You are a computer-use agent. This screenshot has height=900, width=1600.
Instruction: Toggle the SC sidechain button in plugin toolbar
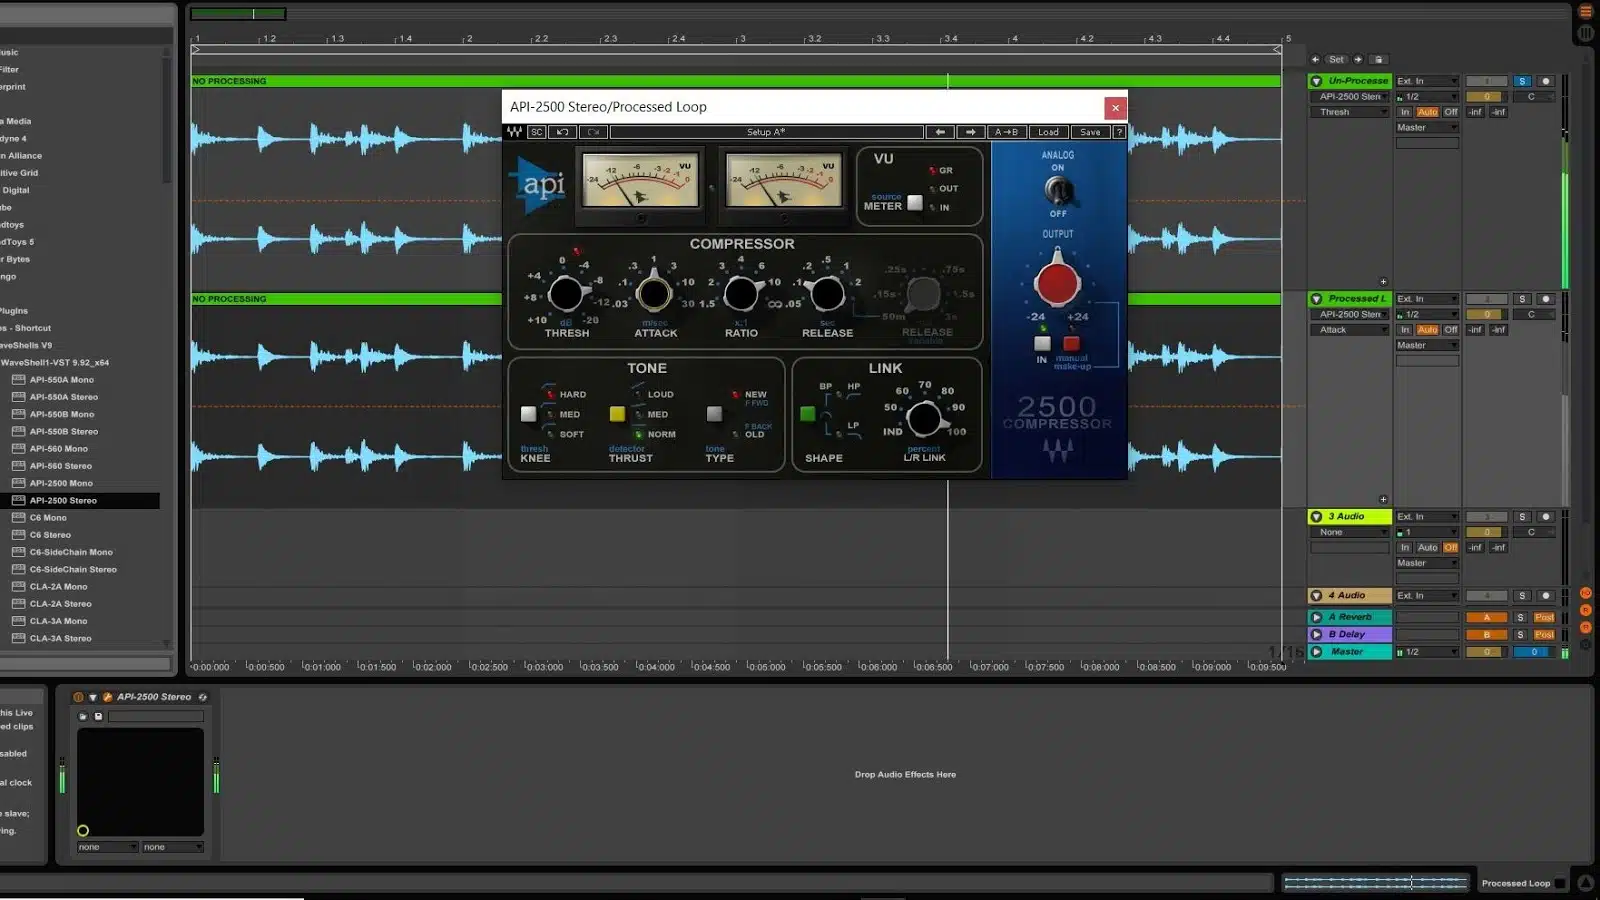click(x=537, y=132)
